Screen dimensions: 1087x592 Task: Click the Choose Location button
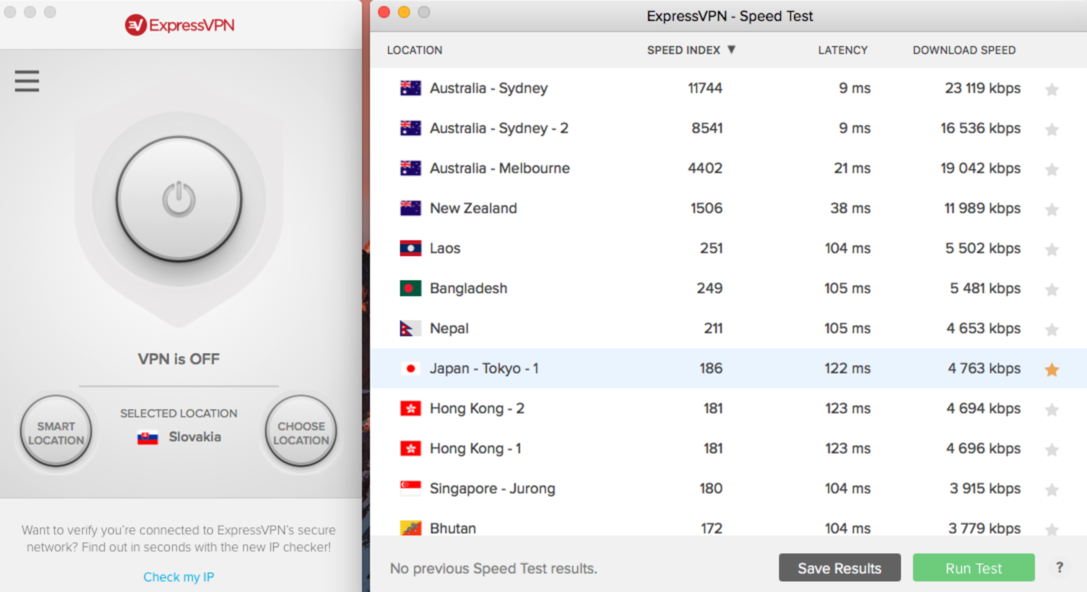click(301, 433)
